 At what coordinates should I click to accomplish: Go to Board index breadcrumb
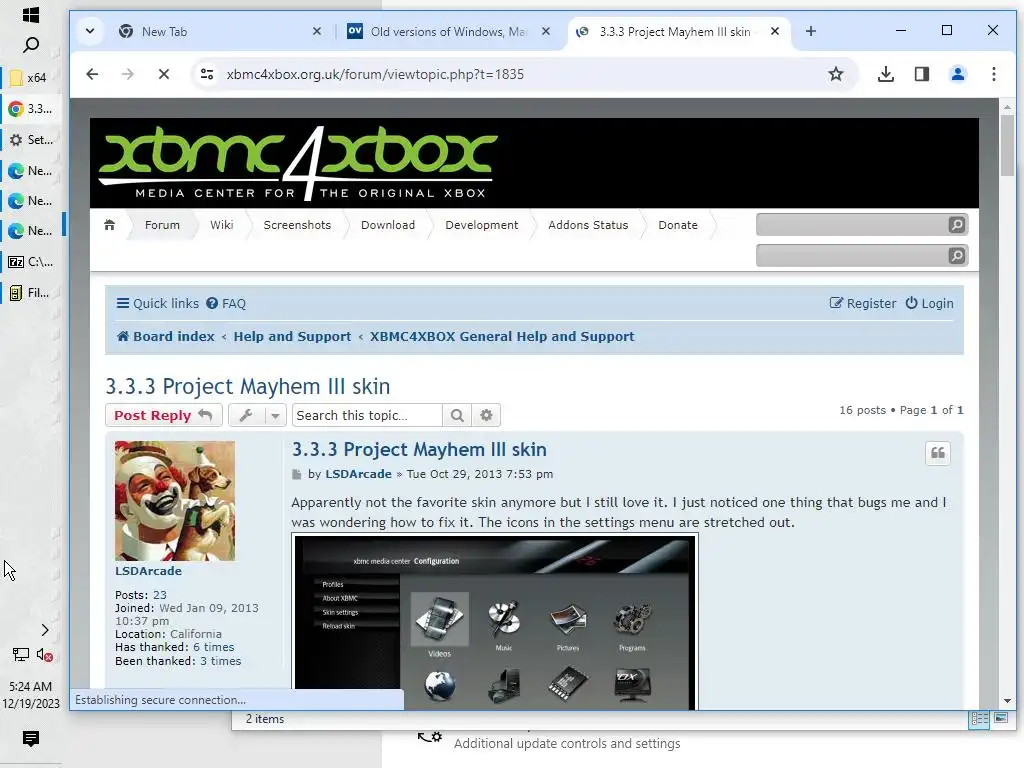pos(165,337)
